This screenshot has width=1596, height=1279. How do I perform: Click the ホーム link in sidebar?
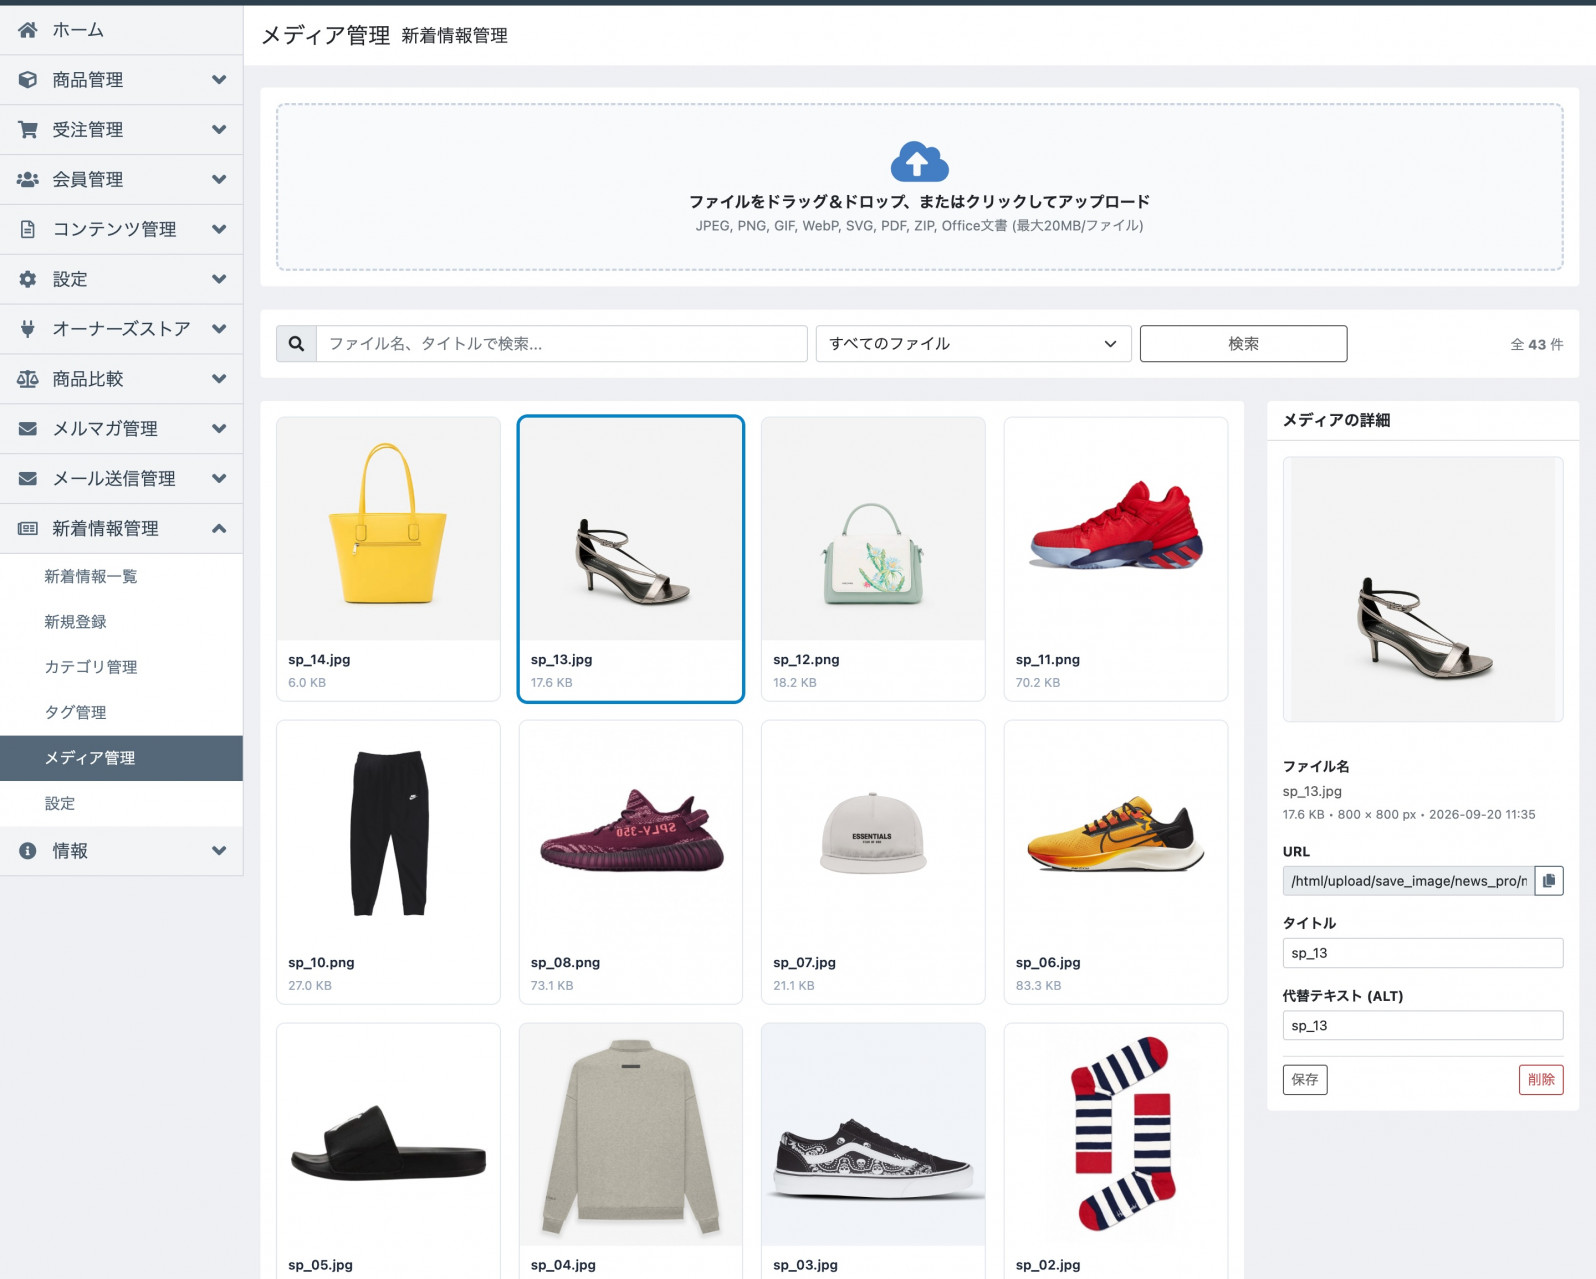[78, 30]
